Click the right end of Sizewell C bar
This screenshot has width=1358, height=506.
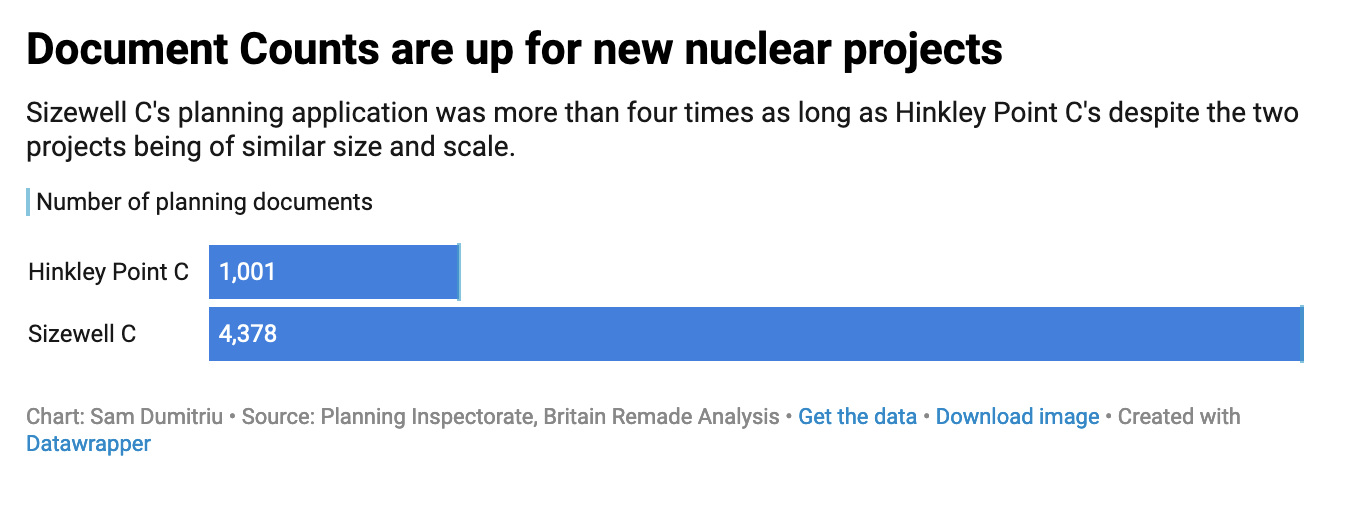point(1301,334)
